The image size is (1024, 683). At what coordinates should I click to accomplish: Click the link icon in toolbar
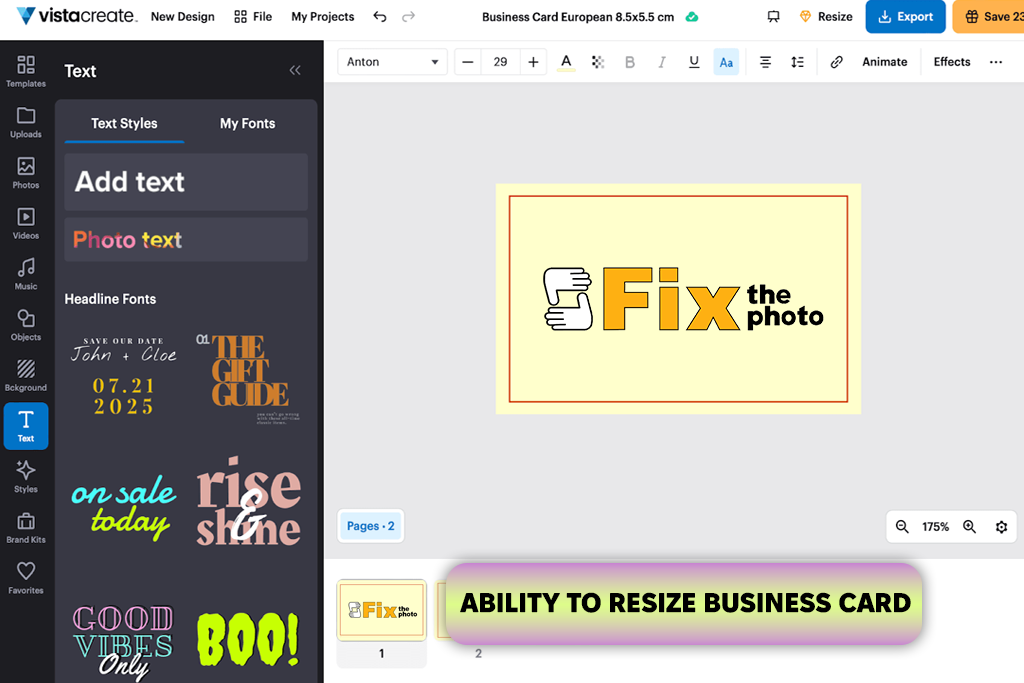[837, 62]
